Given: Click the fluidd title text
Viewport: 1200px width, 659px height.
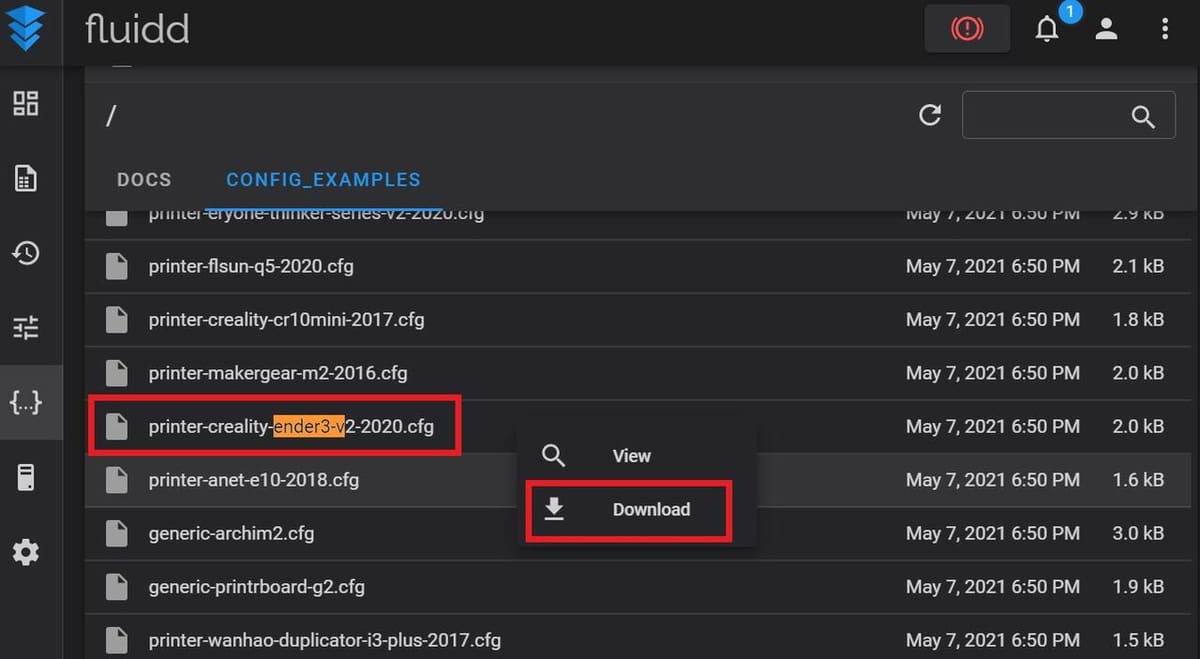Looking at the screenshot, I should [x=137, y=29].
